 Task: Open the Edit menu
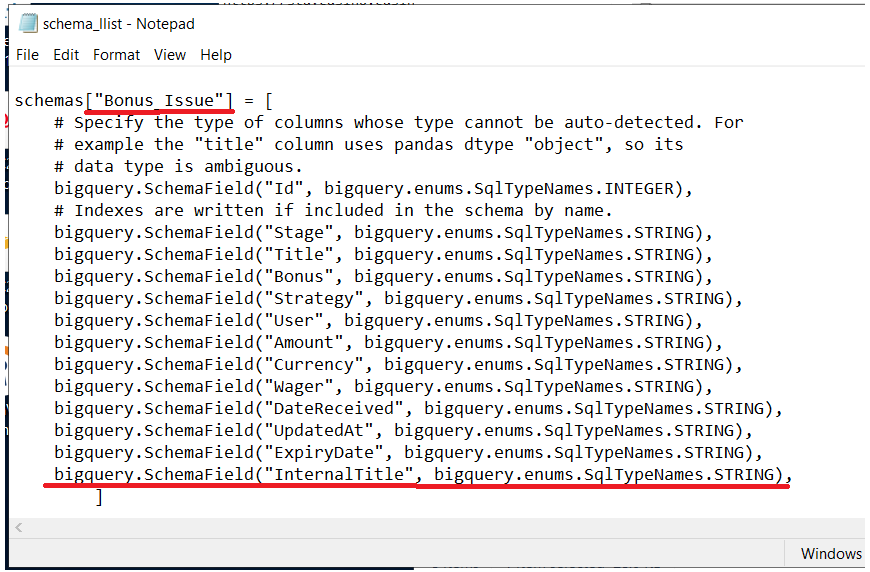tap(66, 55)
